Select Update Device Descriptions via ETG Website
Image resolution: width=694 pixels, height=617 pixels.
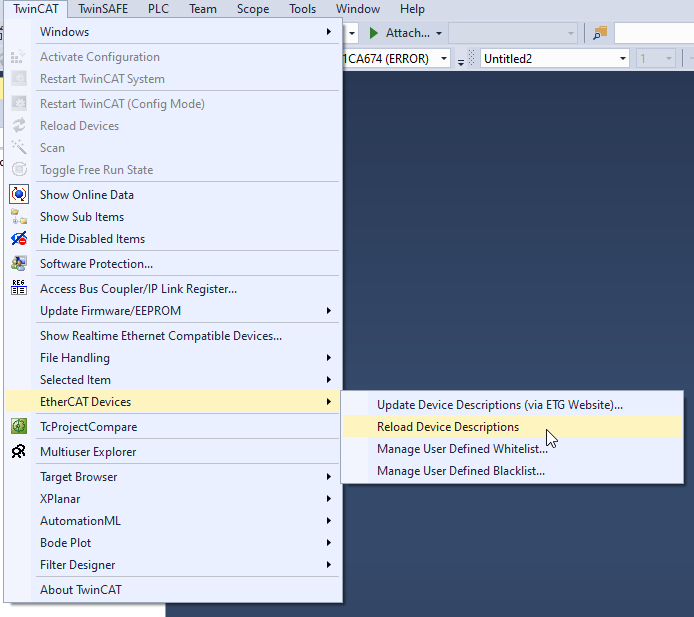tap(512, 405)
